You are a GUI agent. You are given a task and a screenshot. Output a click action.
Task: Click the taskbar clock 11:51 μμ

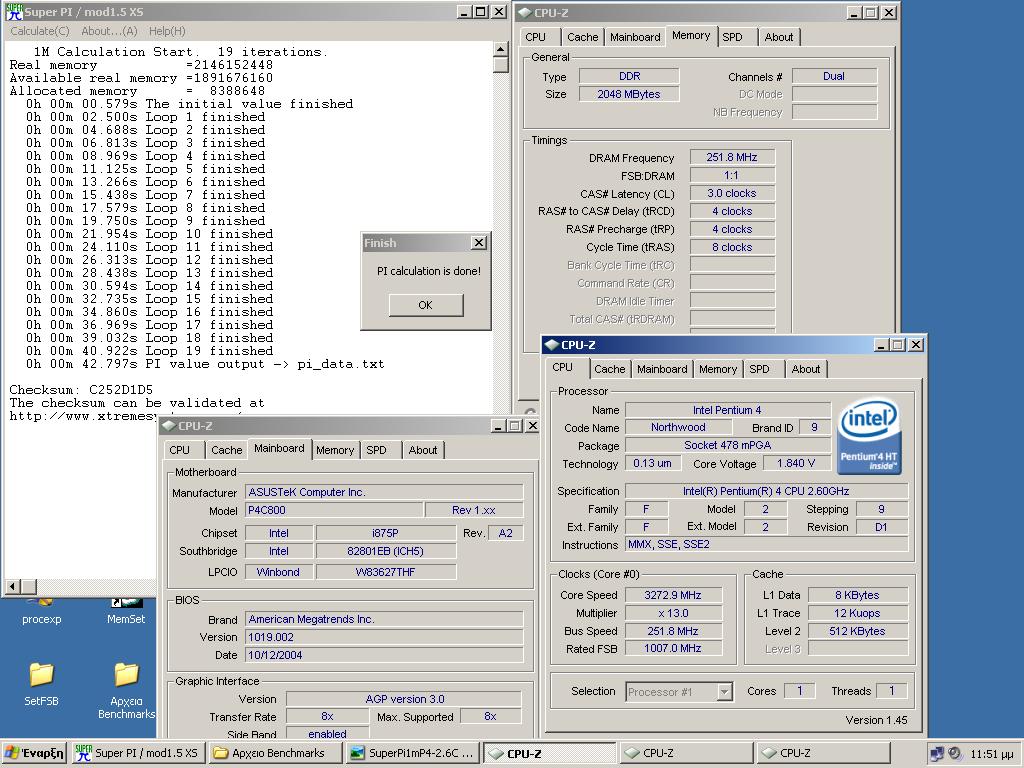click(x=991, y=754)
